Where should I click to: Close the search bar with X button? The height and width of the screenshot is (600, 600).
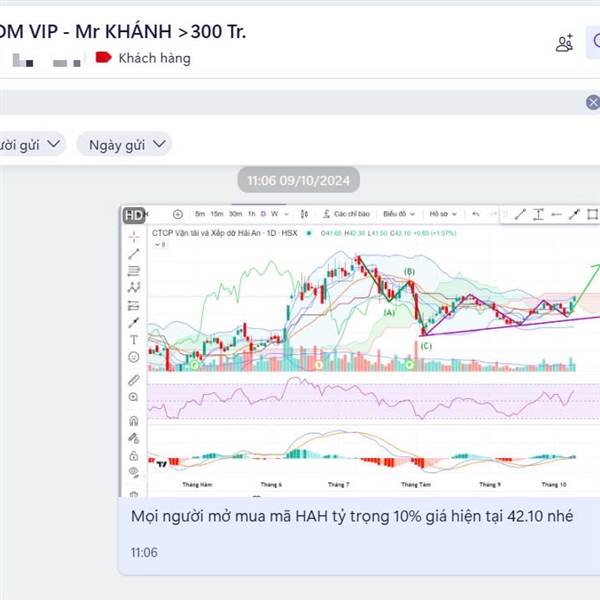coord(593,103)
